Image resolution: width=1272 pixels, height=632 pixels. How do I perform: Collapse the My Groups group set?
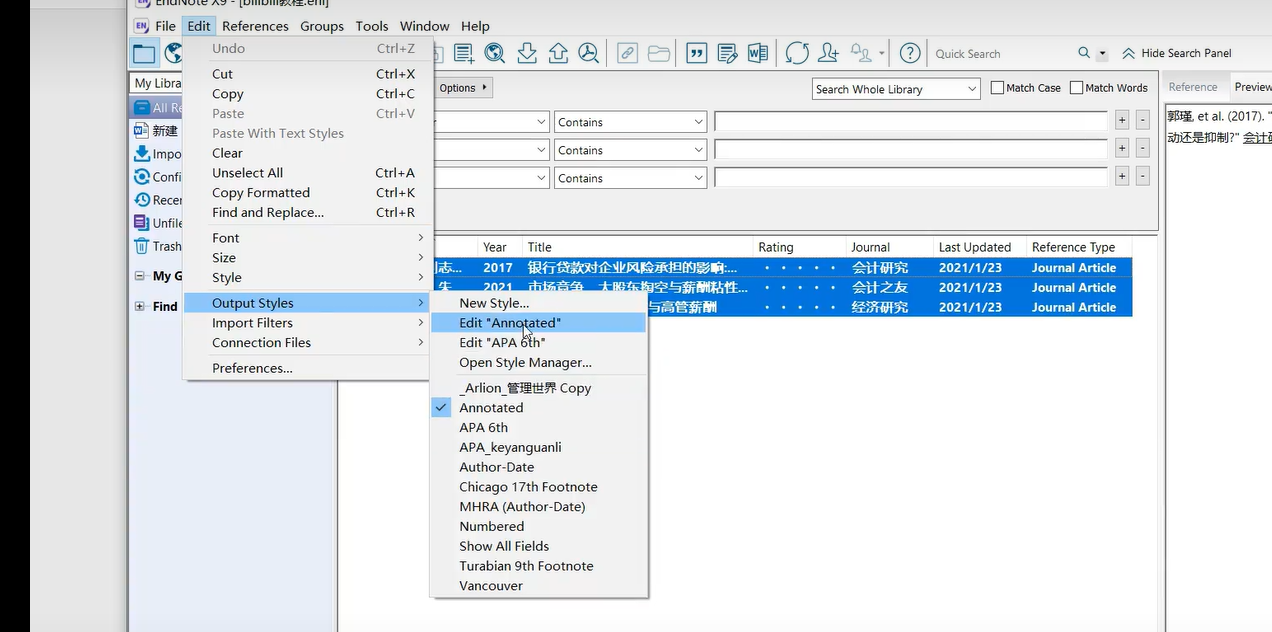(140, 276)
